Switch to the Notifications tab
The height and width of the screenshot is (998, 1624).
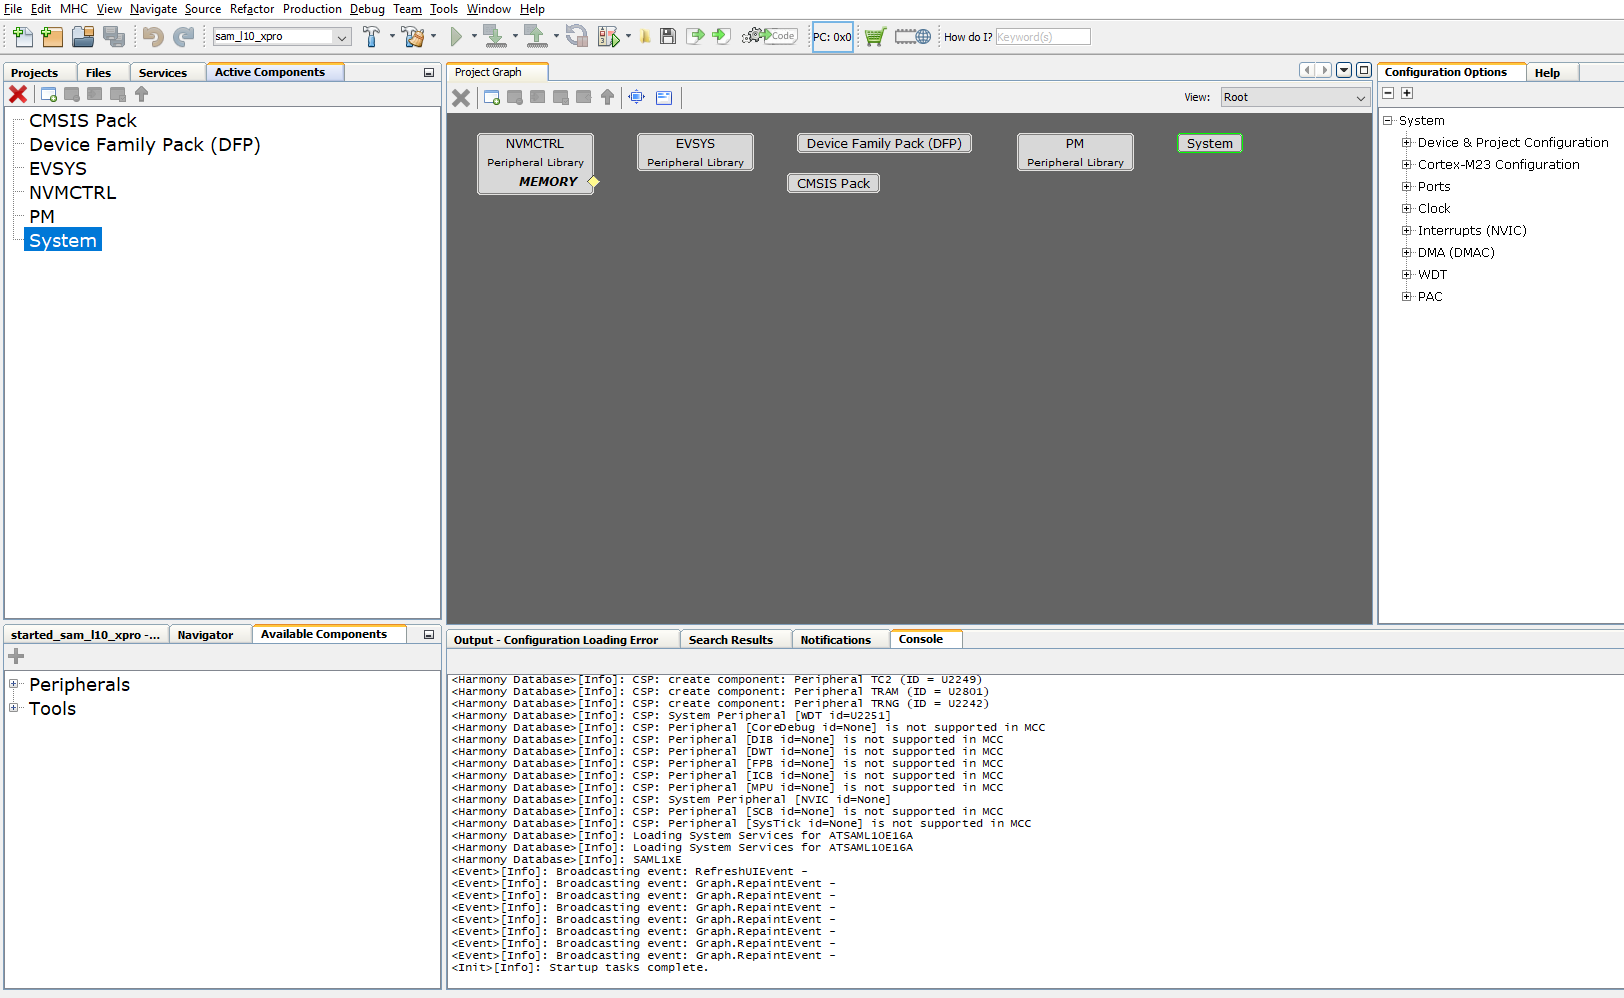[x=838, y=639]
